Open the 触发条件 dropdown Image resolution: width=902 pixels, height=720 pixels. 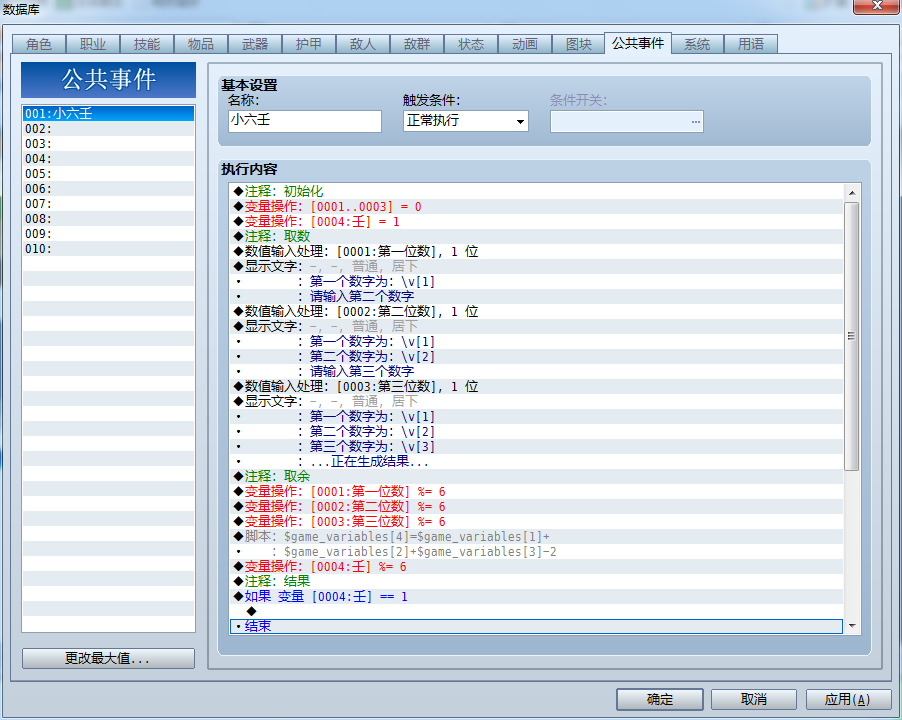tap(466, 121)
